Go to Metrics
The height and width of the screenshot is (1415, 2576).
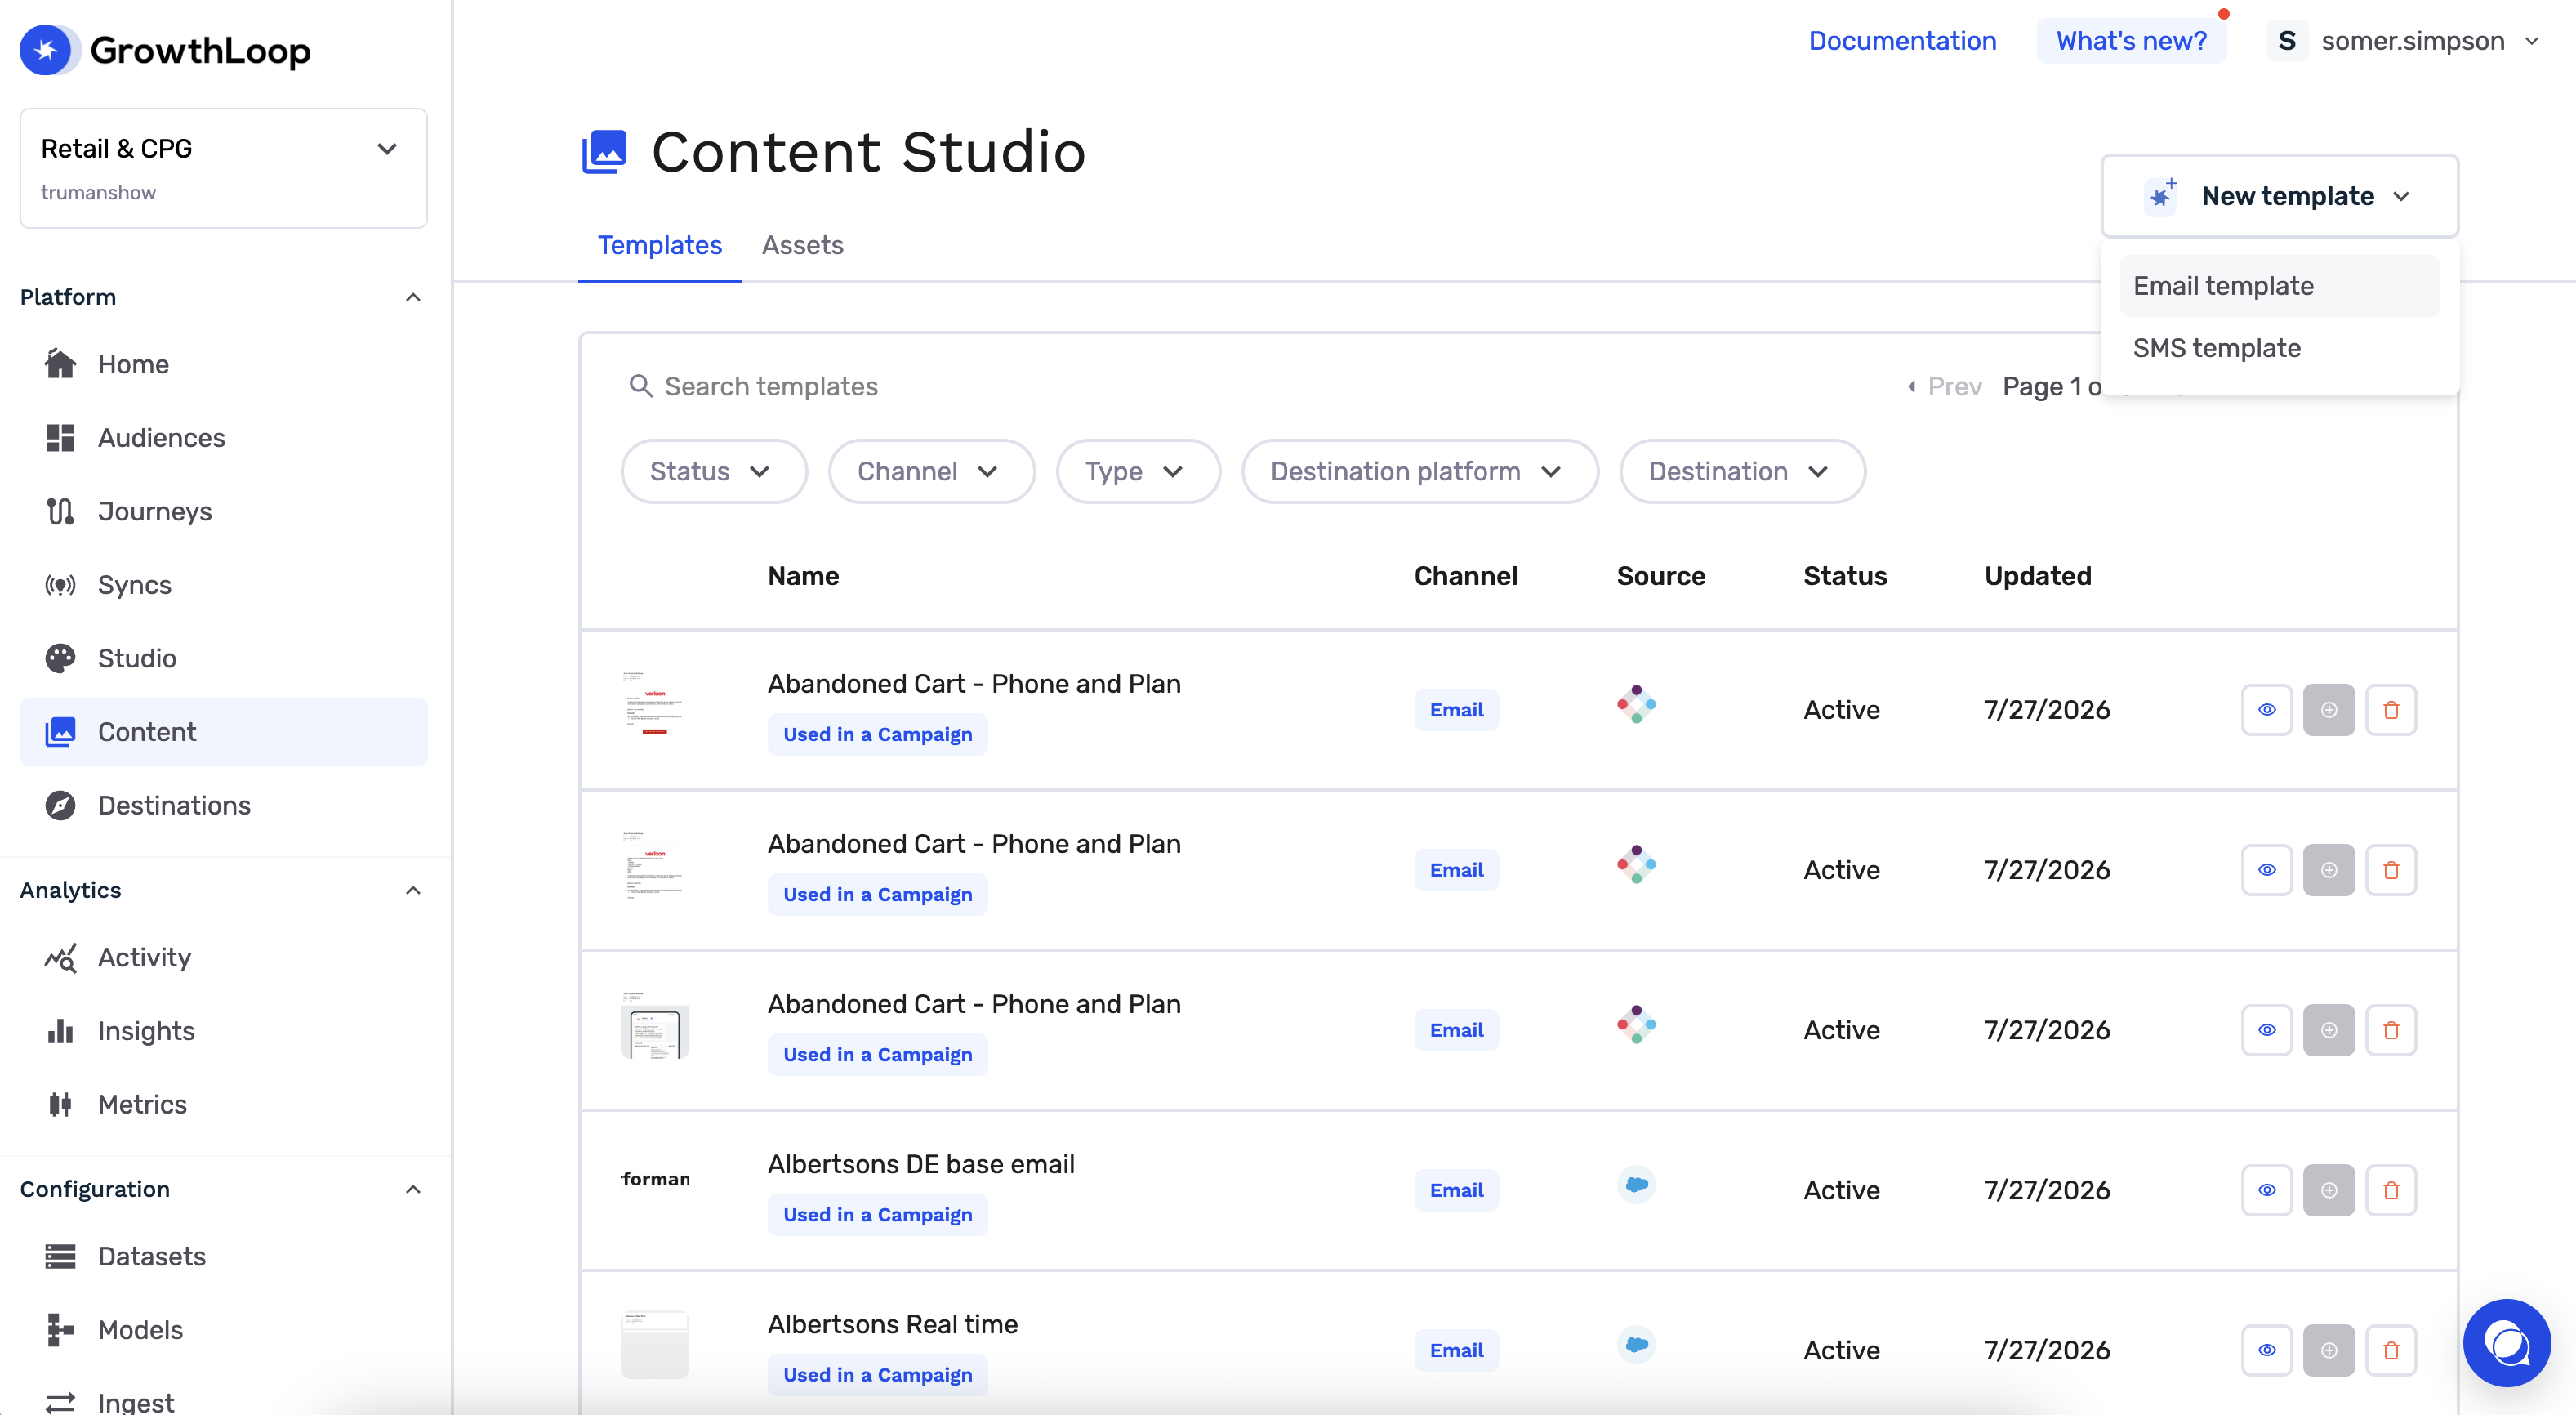click(141, 1104)
